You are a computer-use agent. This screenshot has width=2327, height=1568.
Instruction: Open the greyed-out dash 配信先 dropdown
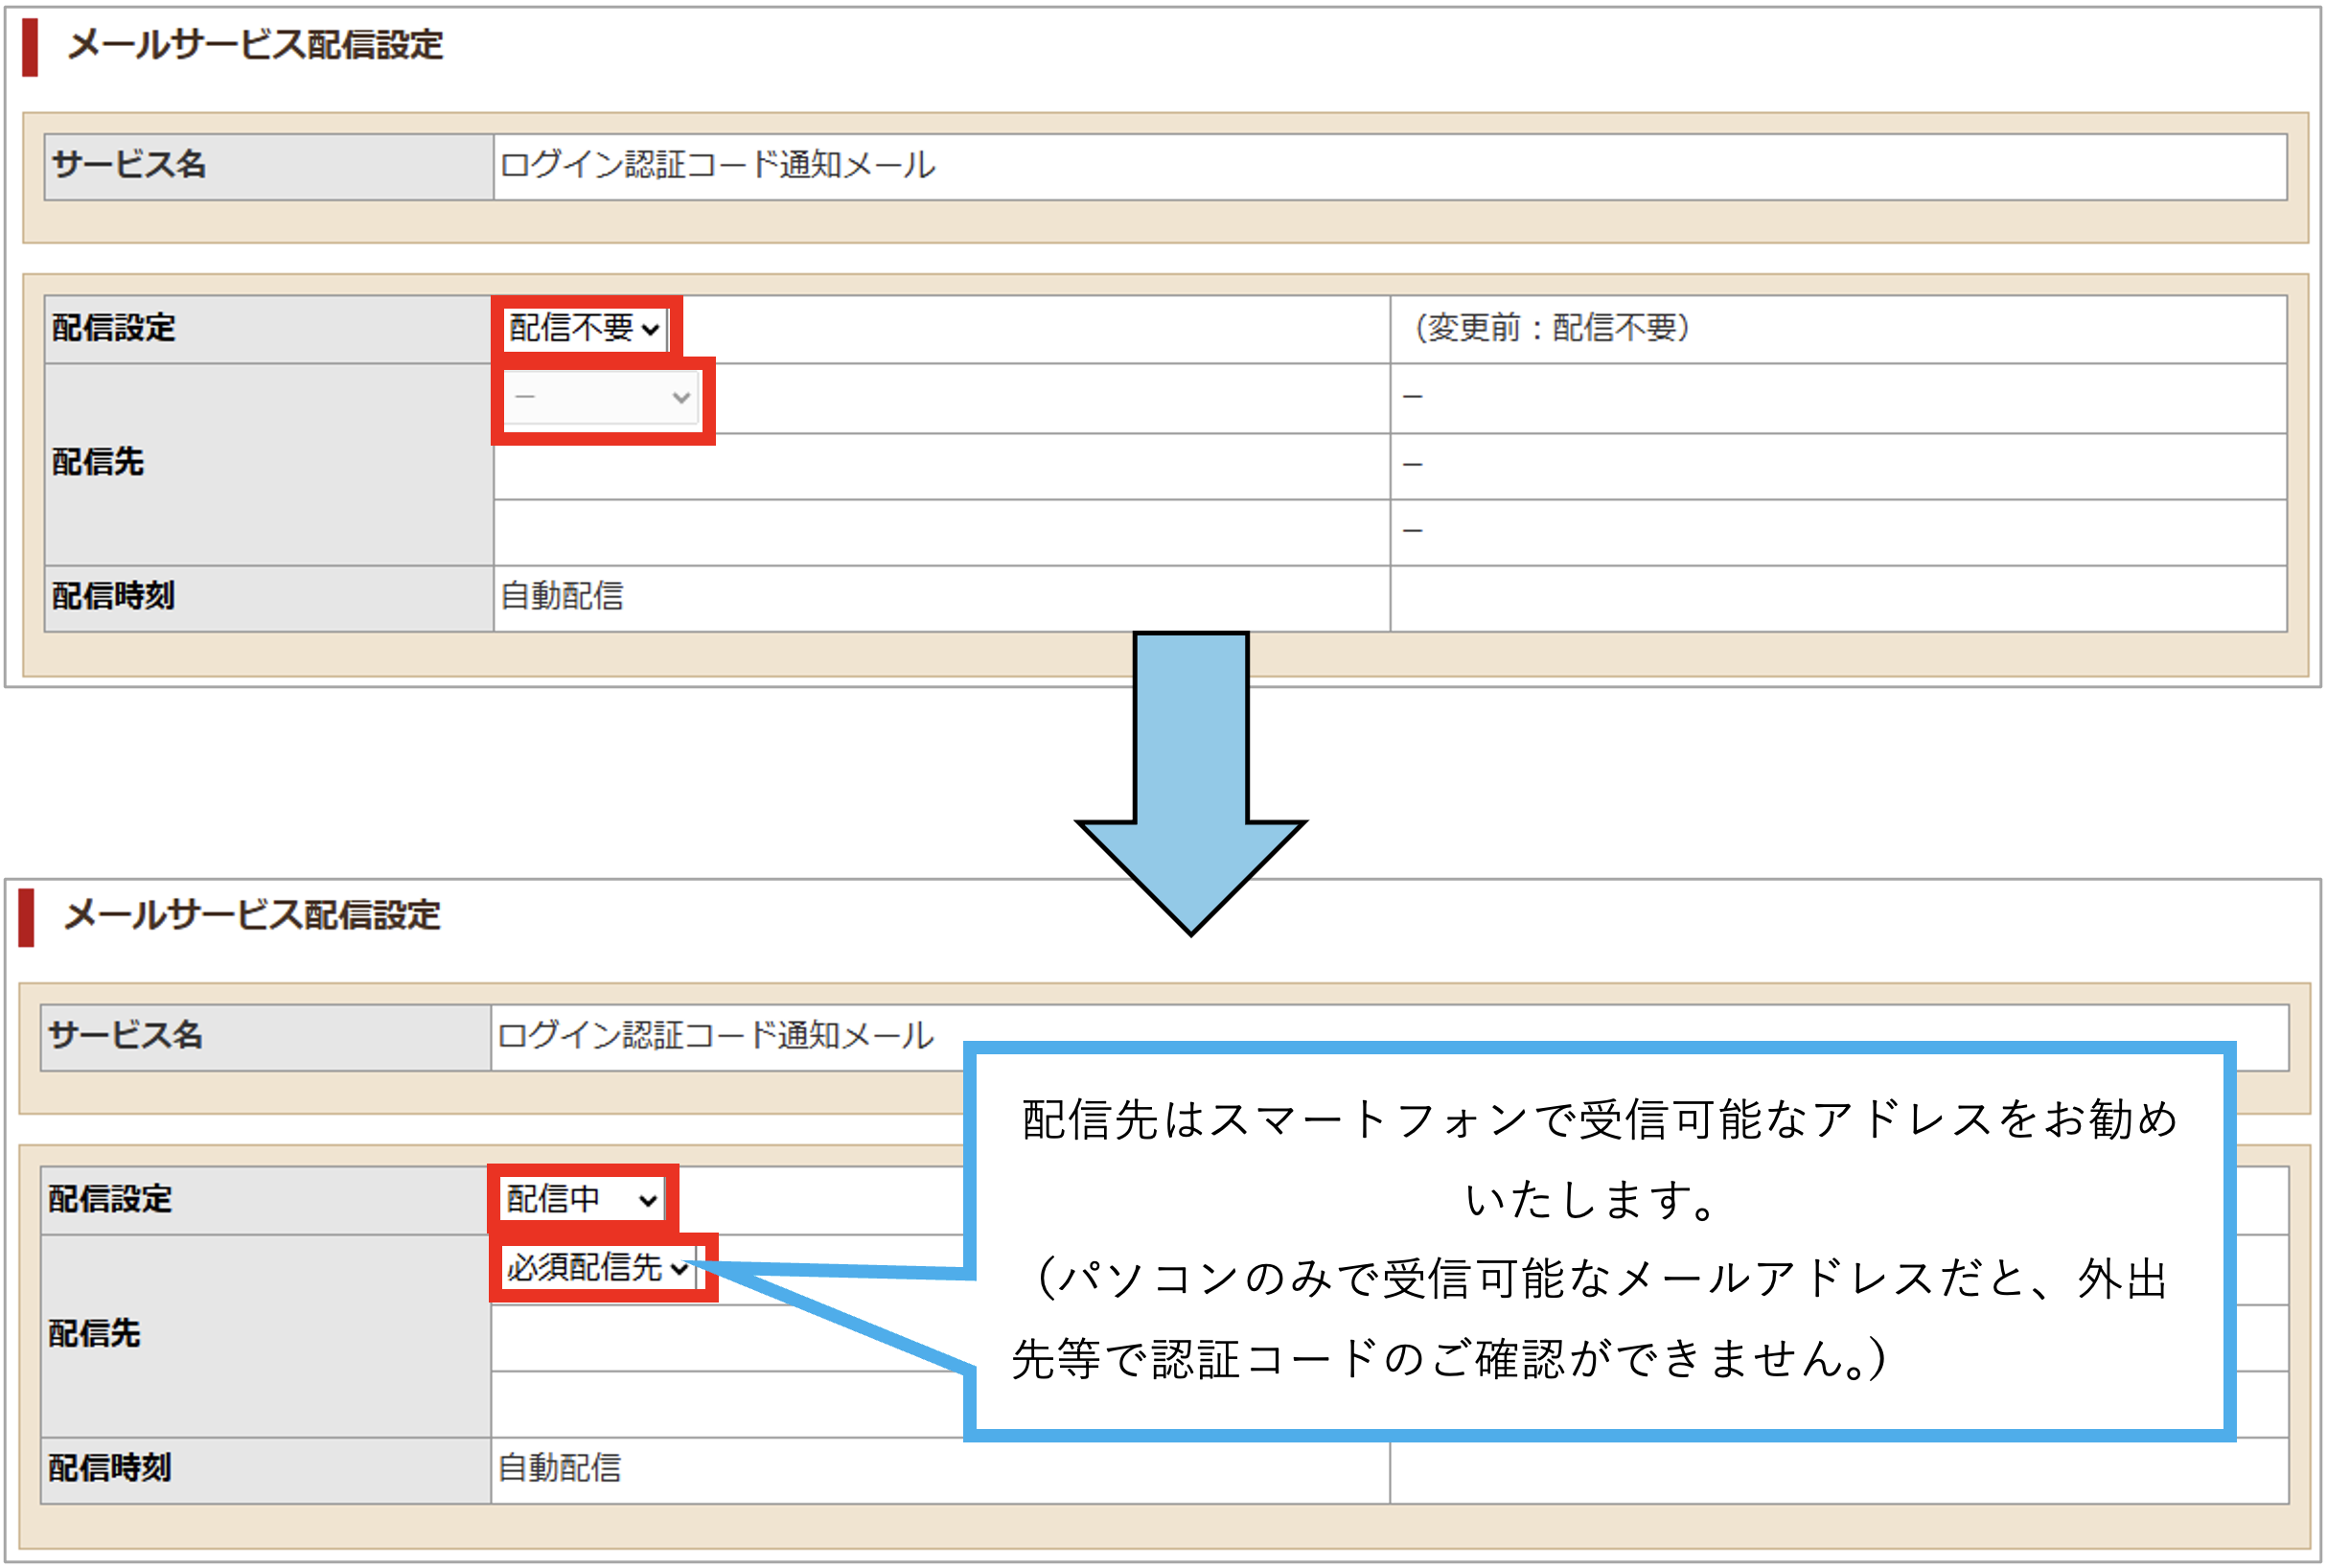tap(600, 397)
